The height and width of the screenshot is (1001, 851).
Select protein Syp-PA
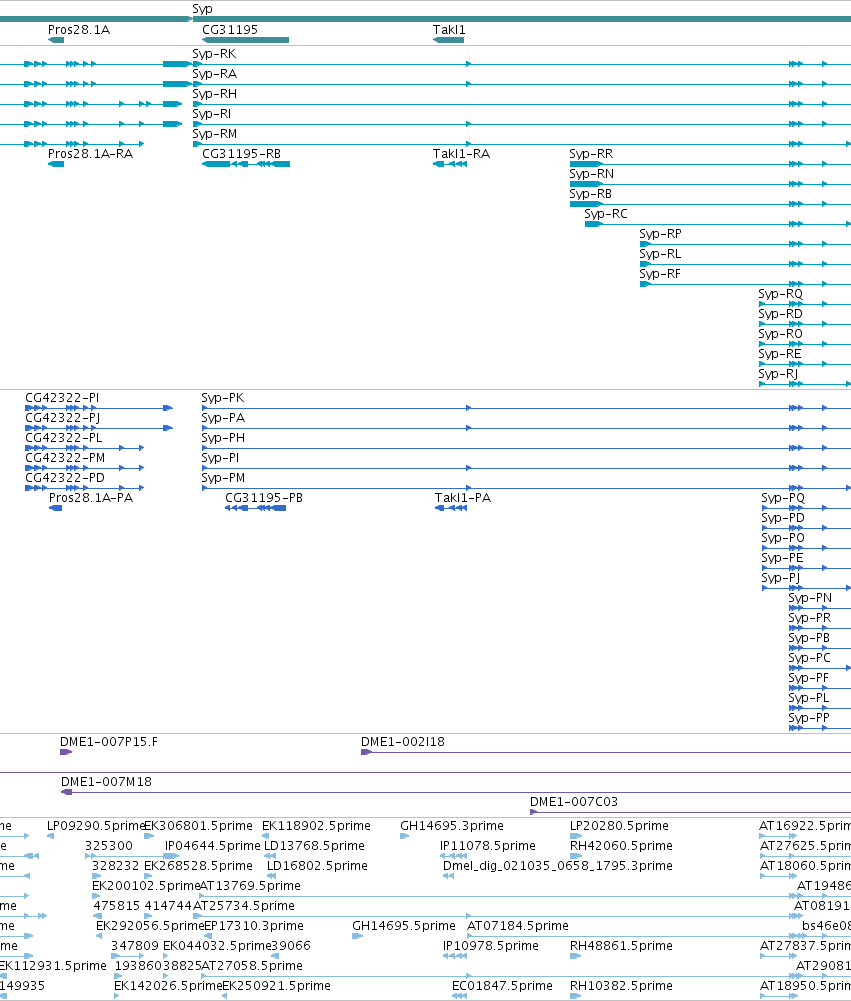pos(223,418)
